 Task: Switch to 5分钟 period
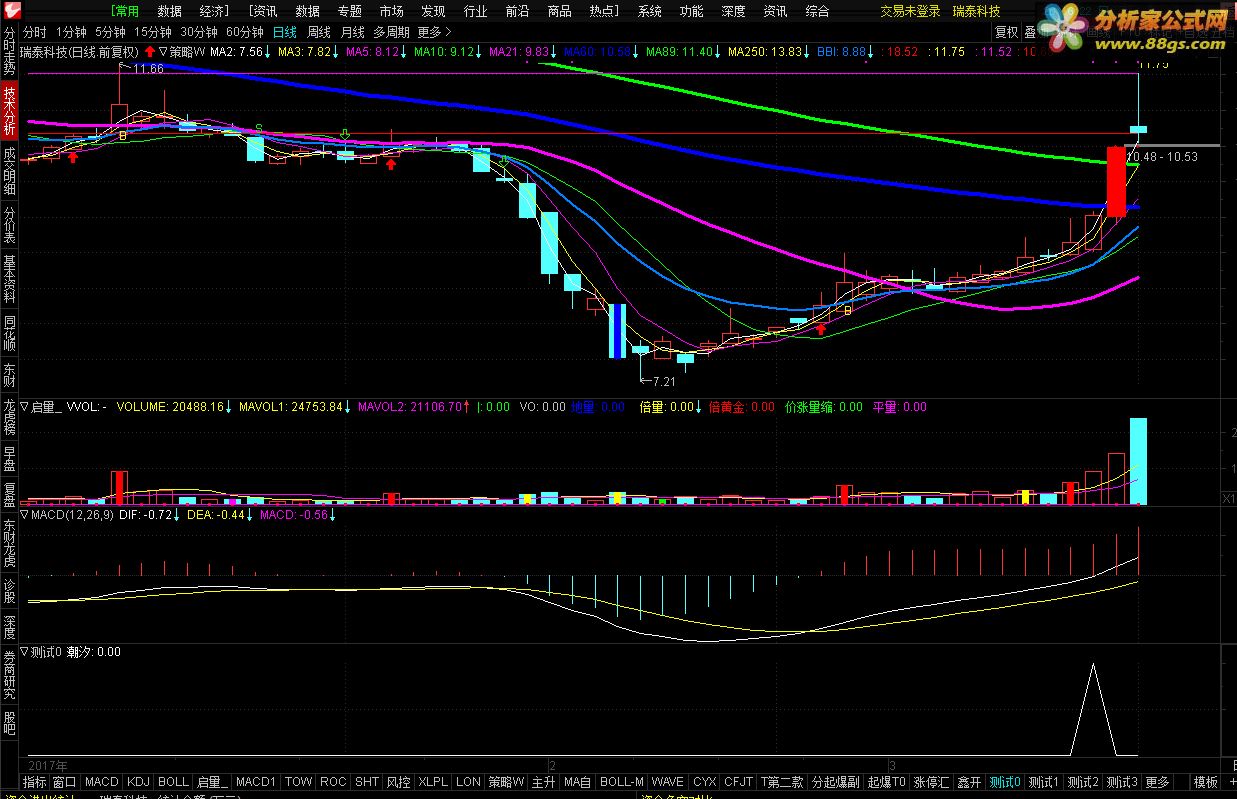pyautogui.click(x=111, y=32)
